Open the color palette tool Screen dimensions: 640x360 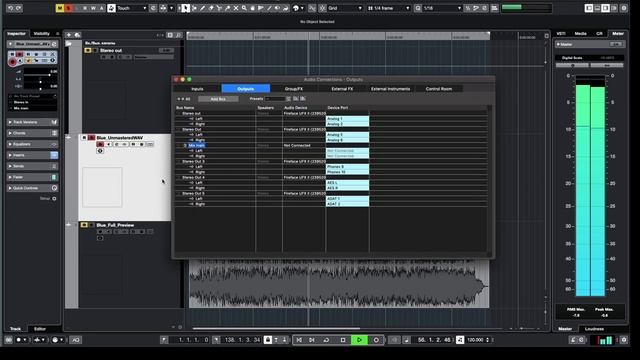(296, 8)
